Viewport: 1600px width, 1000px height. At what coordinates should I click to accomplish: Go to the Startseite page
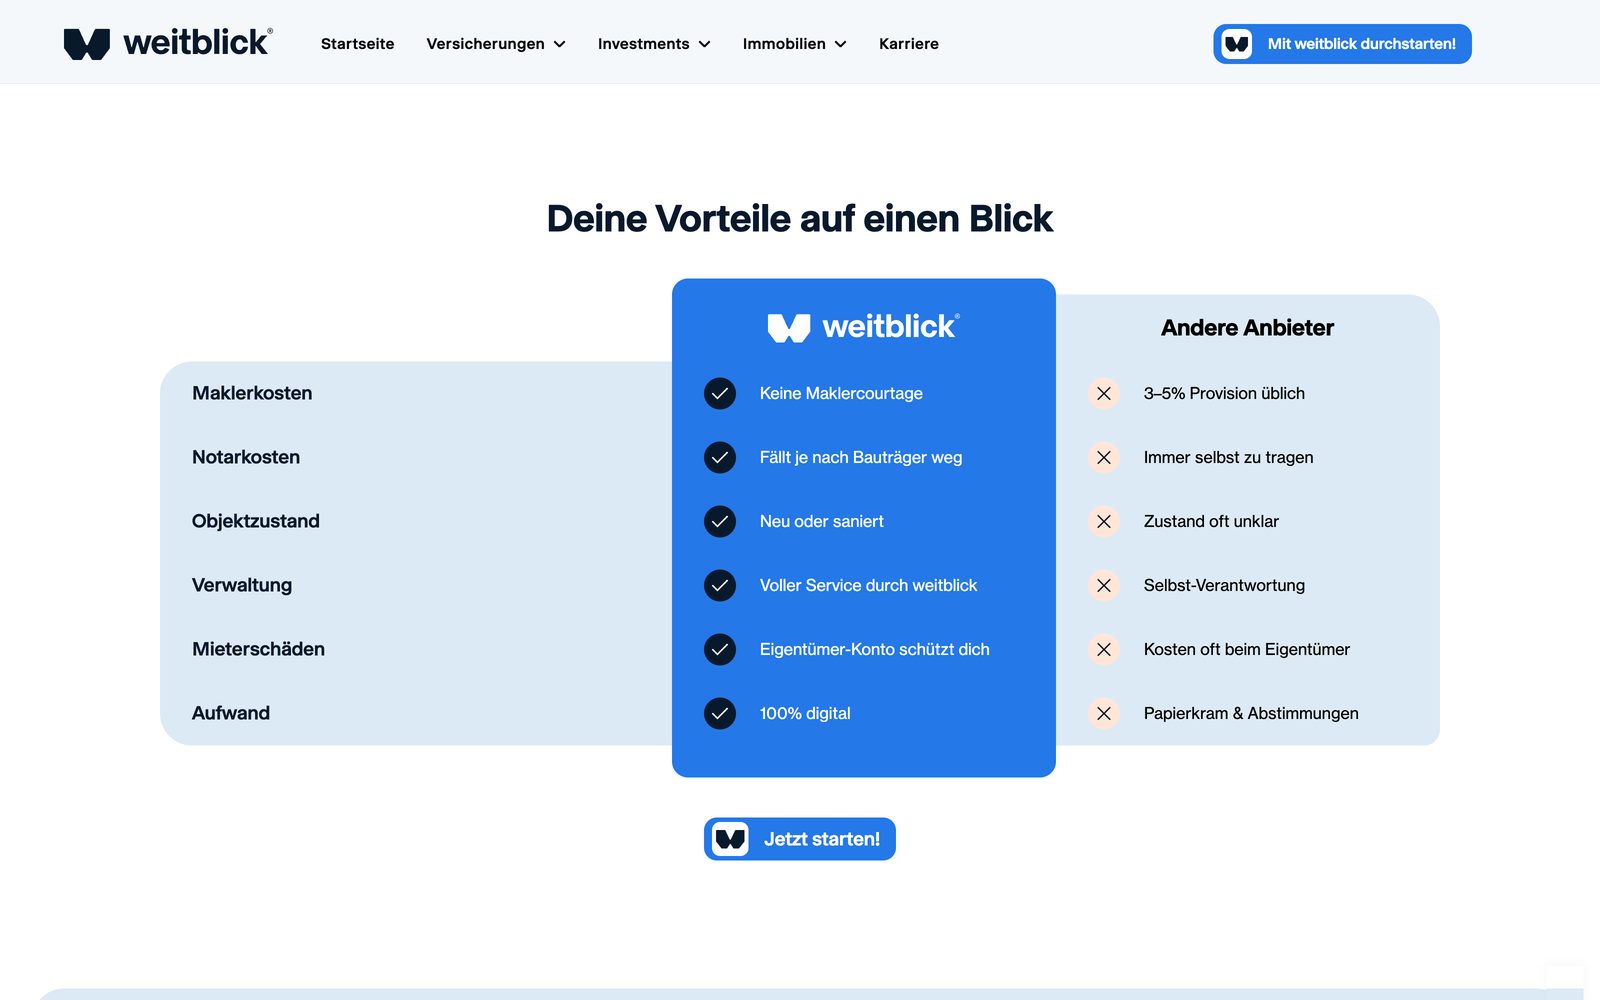click(357, 44)
